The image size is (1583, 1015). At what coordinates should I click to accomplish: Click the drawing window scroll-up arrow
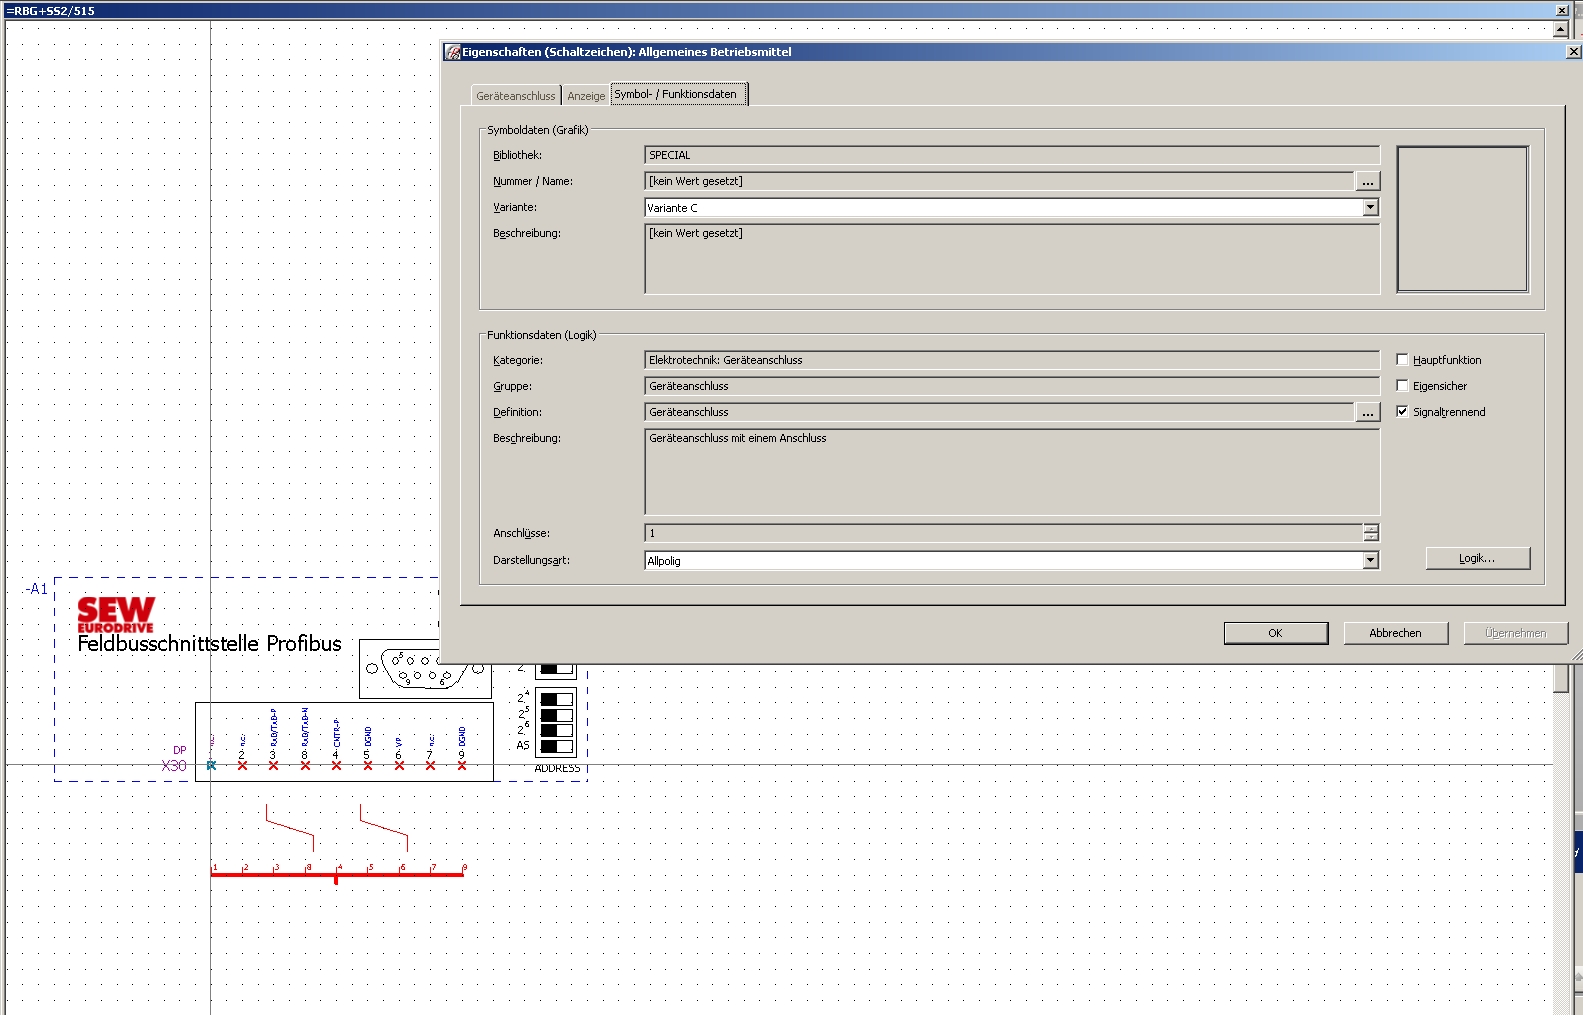click(1561, 29)
